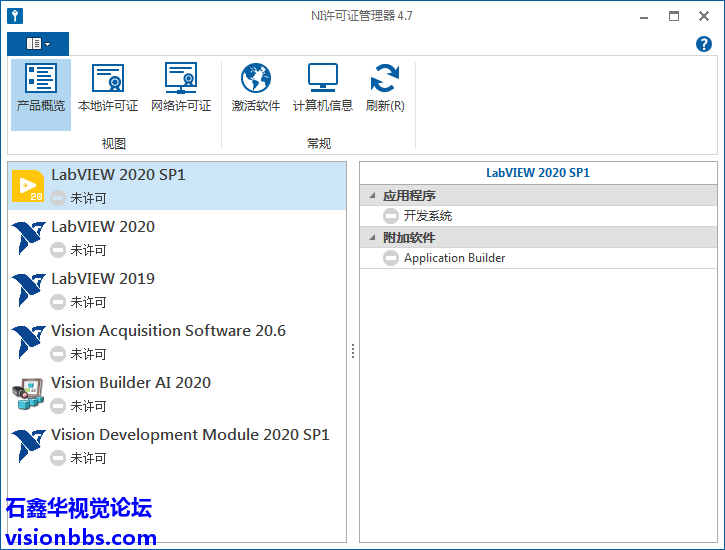The height and width of the screenshot is (550, 725).
Task: Collapse the 应用程序 section
Action: [373, 196]
